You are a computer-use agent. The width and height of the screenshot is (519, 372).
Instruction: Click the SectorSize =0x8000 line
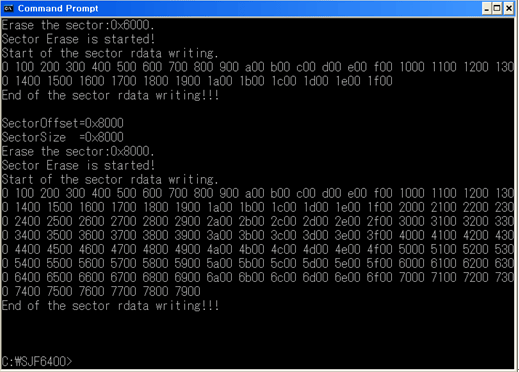click(x=62, y=137)
